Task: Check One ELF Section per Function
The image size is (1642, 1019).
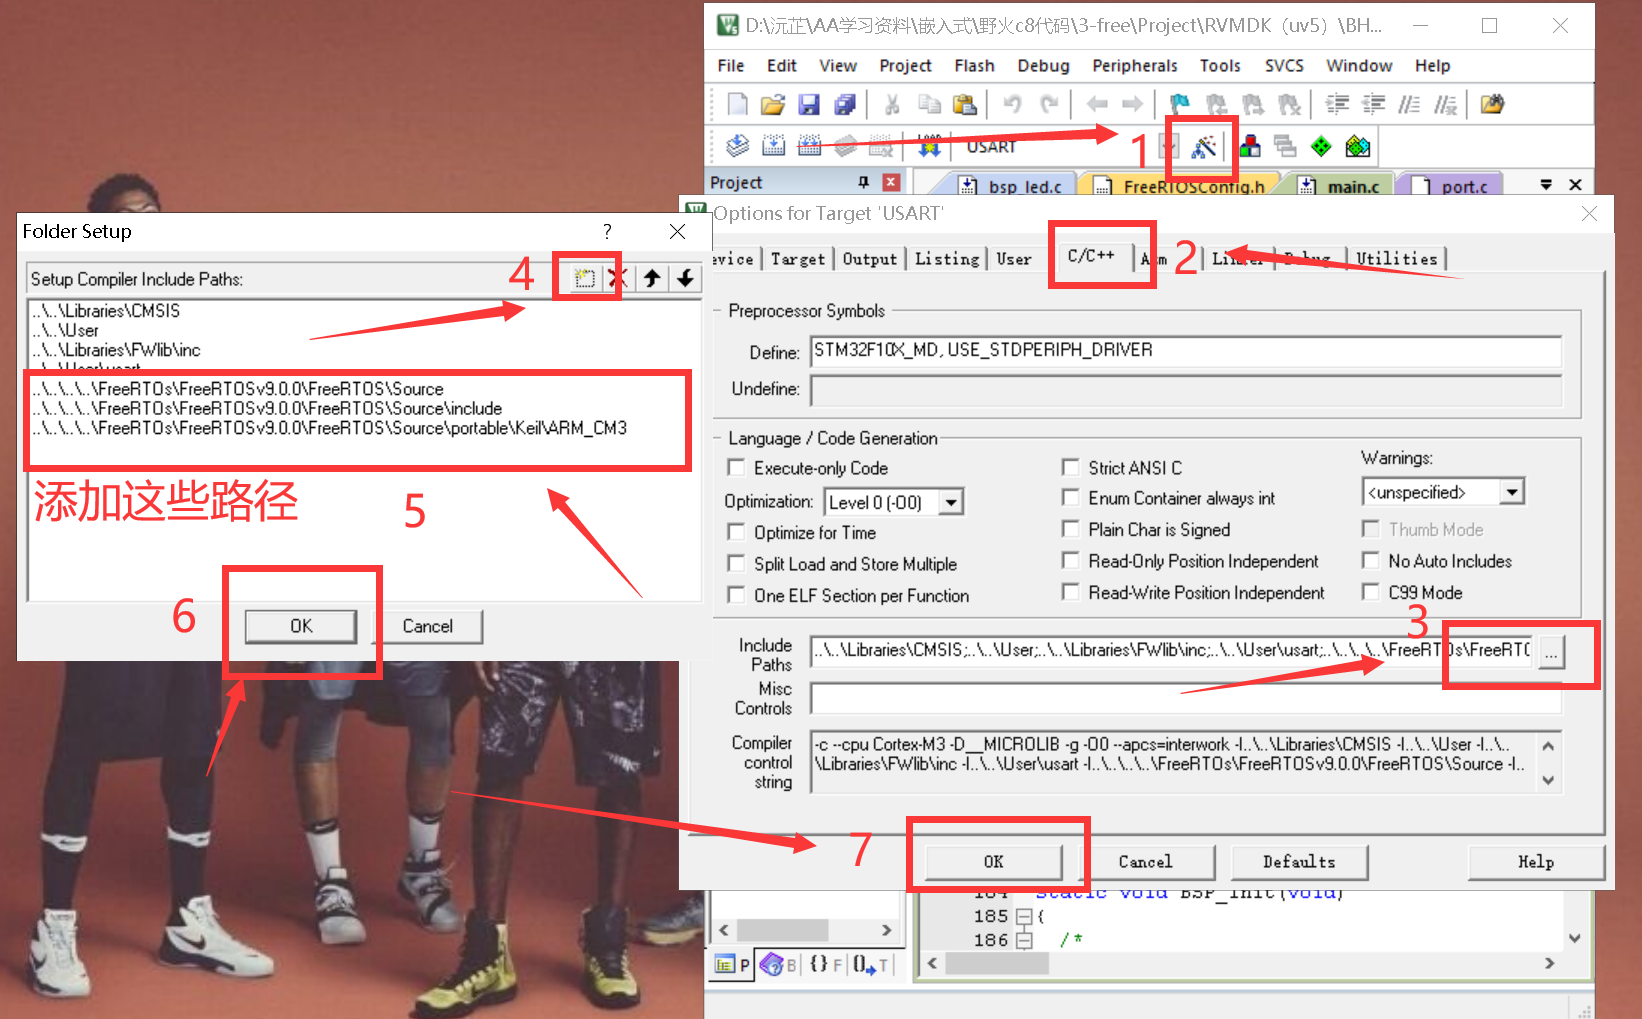Action: click(x=736, y=595)
